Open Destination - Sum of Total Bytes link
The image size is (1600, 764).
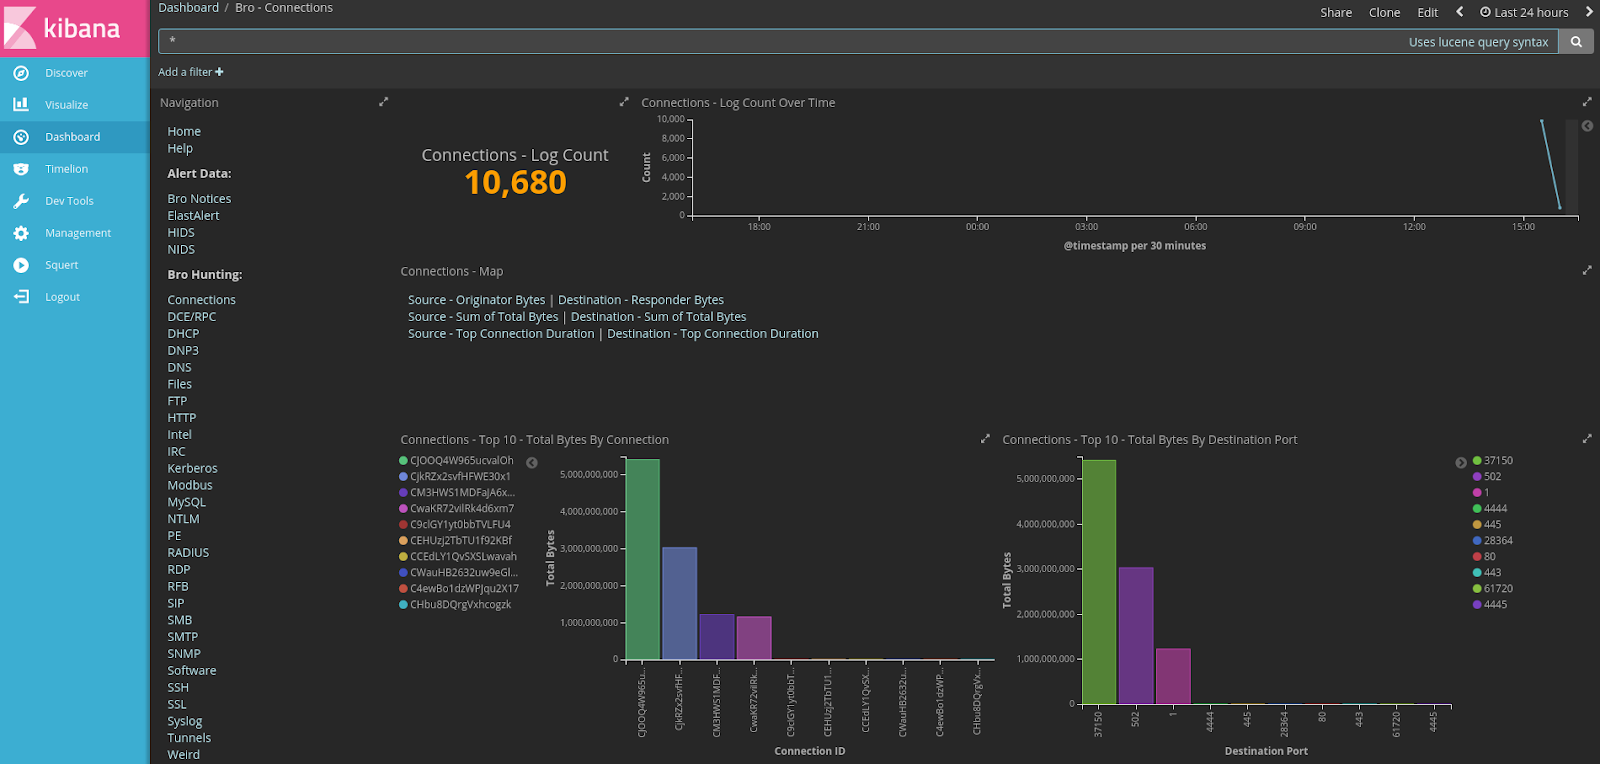(658, 317)
